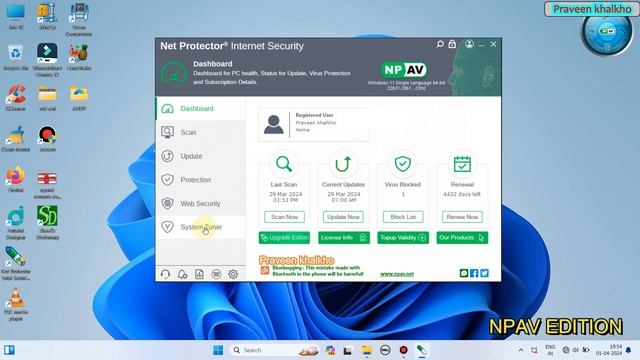
Task: Click the Registered User profile card
Action: click(313, 124)
